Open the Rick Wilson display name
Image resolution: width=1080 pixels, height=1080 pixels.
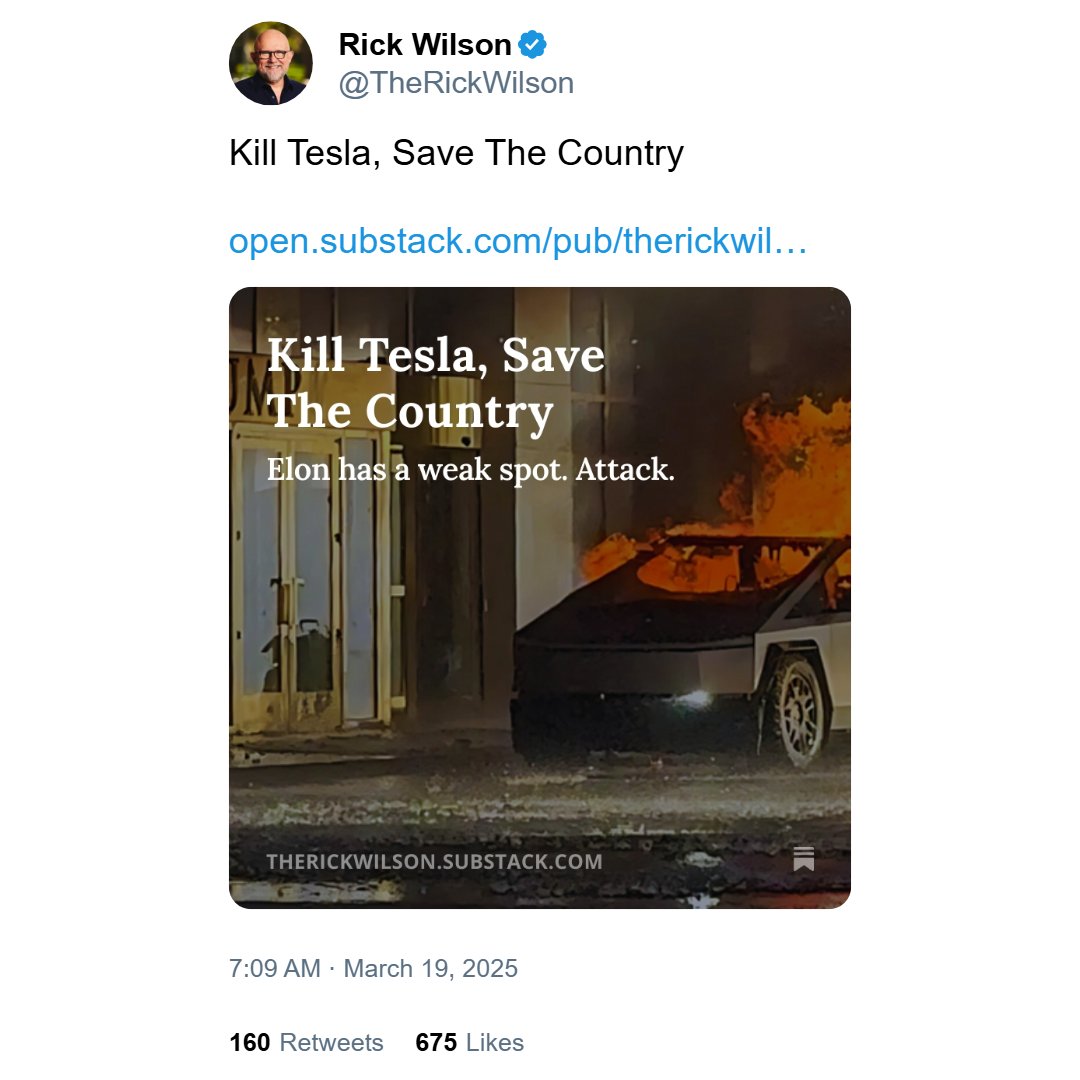(x=425, y=45)
